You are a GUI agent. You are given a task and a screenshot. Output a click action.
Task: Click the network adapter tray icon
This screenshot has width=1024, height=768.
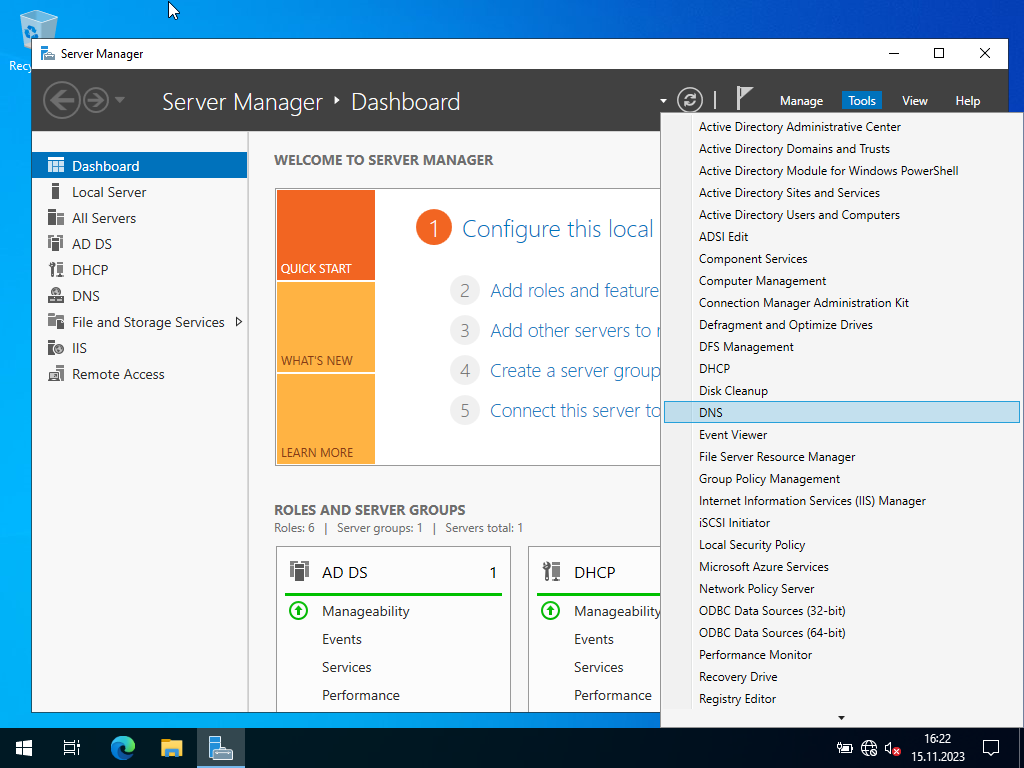click(x=844, y=748)
